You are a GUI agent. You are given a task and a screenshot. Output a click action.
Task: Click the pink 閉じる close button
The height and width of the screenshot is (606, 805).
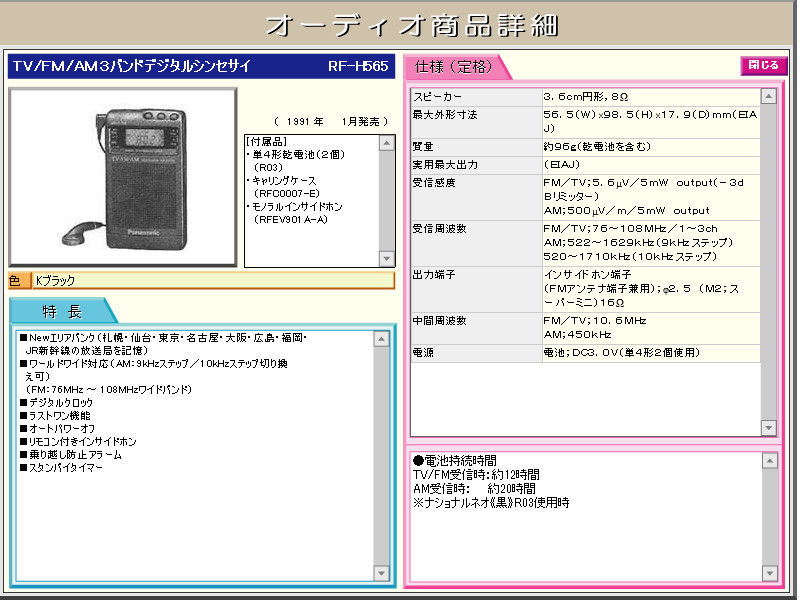tap(764, 65)
